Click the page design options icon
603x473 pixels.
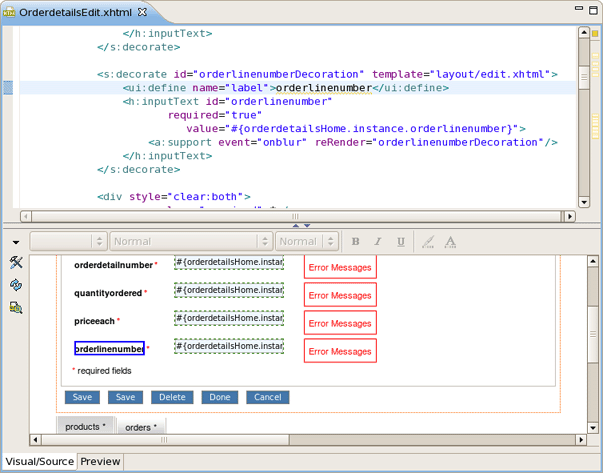point(16,308)
